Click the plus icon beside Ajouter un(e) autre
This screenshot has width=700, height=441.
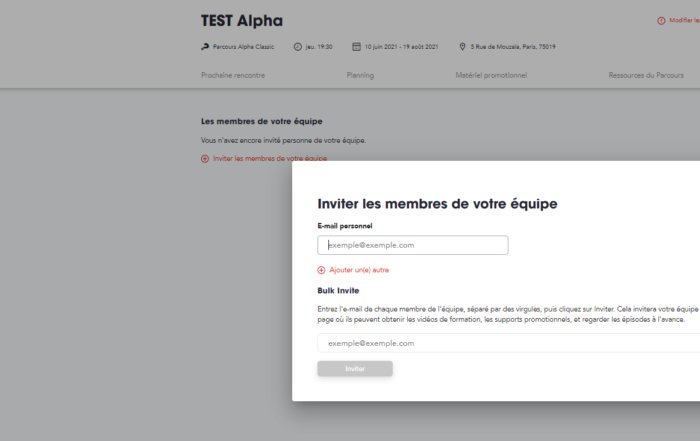(x=321, y=270)
